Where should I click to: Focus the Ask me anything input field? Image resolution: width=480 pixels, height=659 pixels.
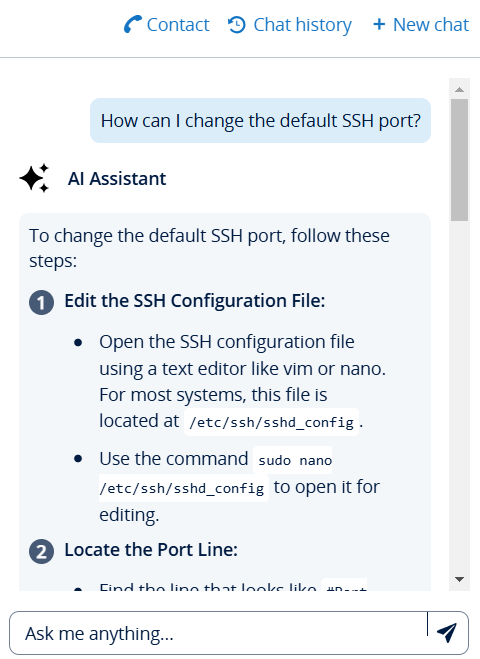pyautogui.click(x=218, y=633)
